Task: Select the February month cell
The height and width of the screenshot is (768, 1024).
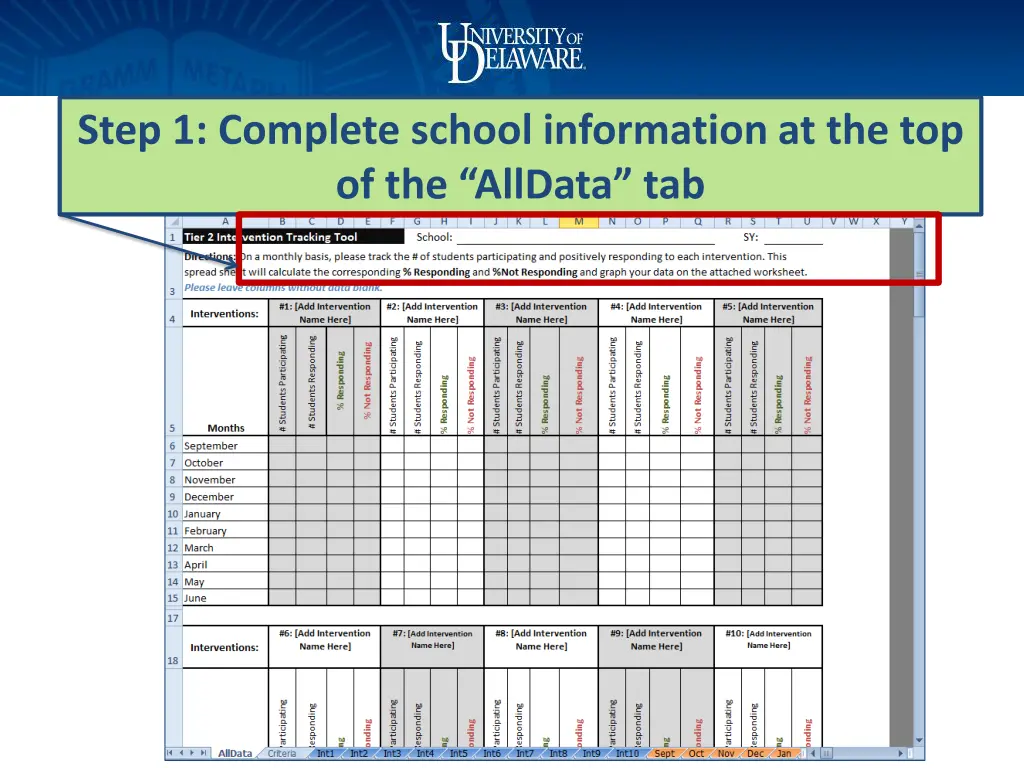Action: (225, 531)
